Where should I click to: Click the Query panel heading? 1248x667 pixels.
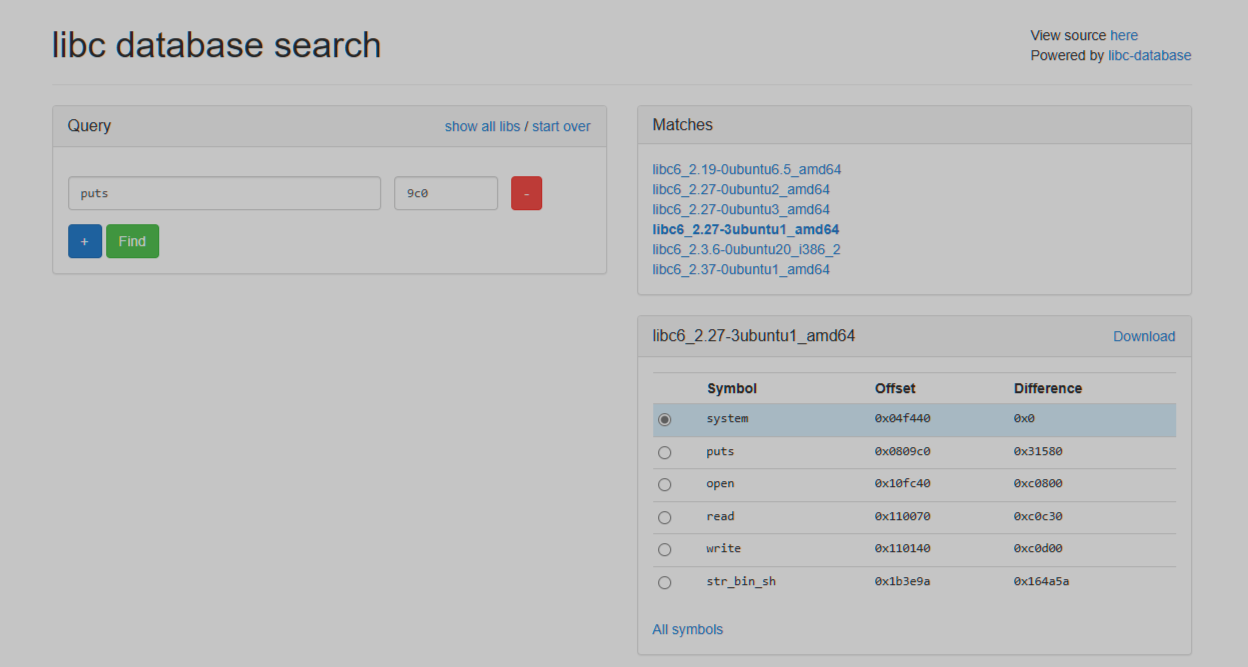point(90,126)
